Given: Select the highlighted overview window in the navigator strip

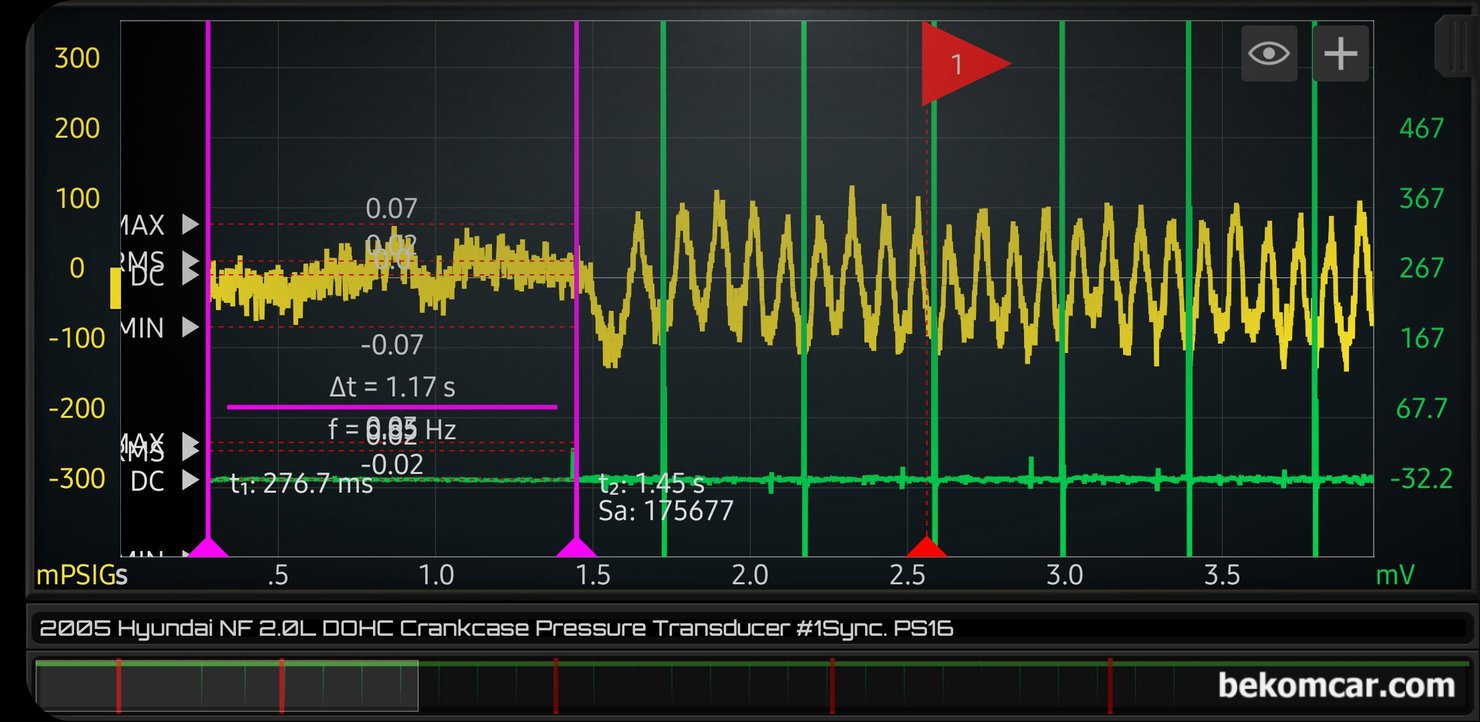Looking at the screenshot, I should pyautogui.click(x=227, y=686).
